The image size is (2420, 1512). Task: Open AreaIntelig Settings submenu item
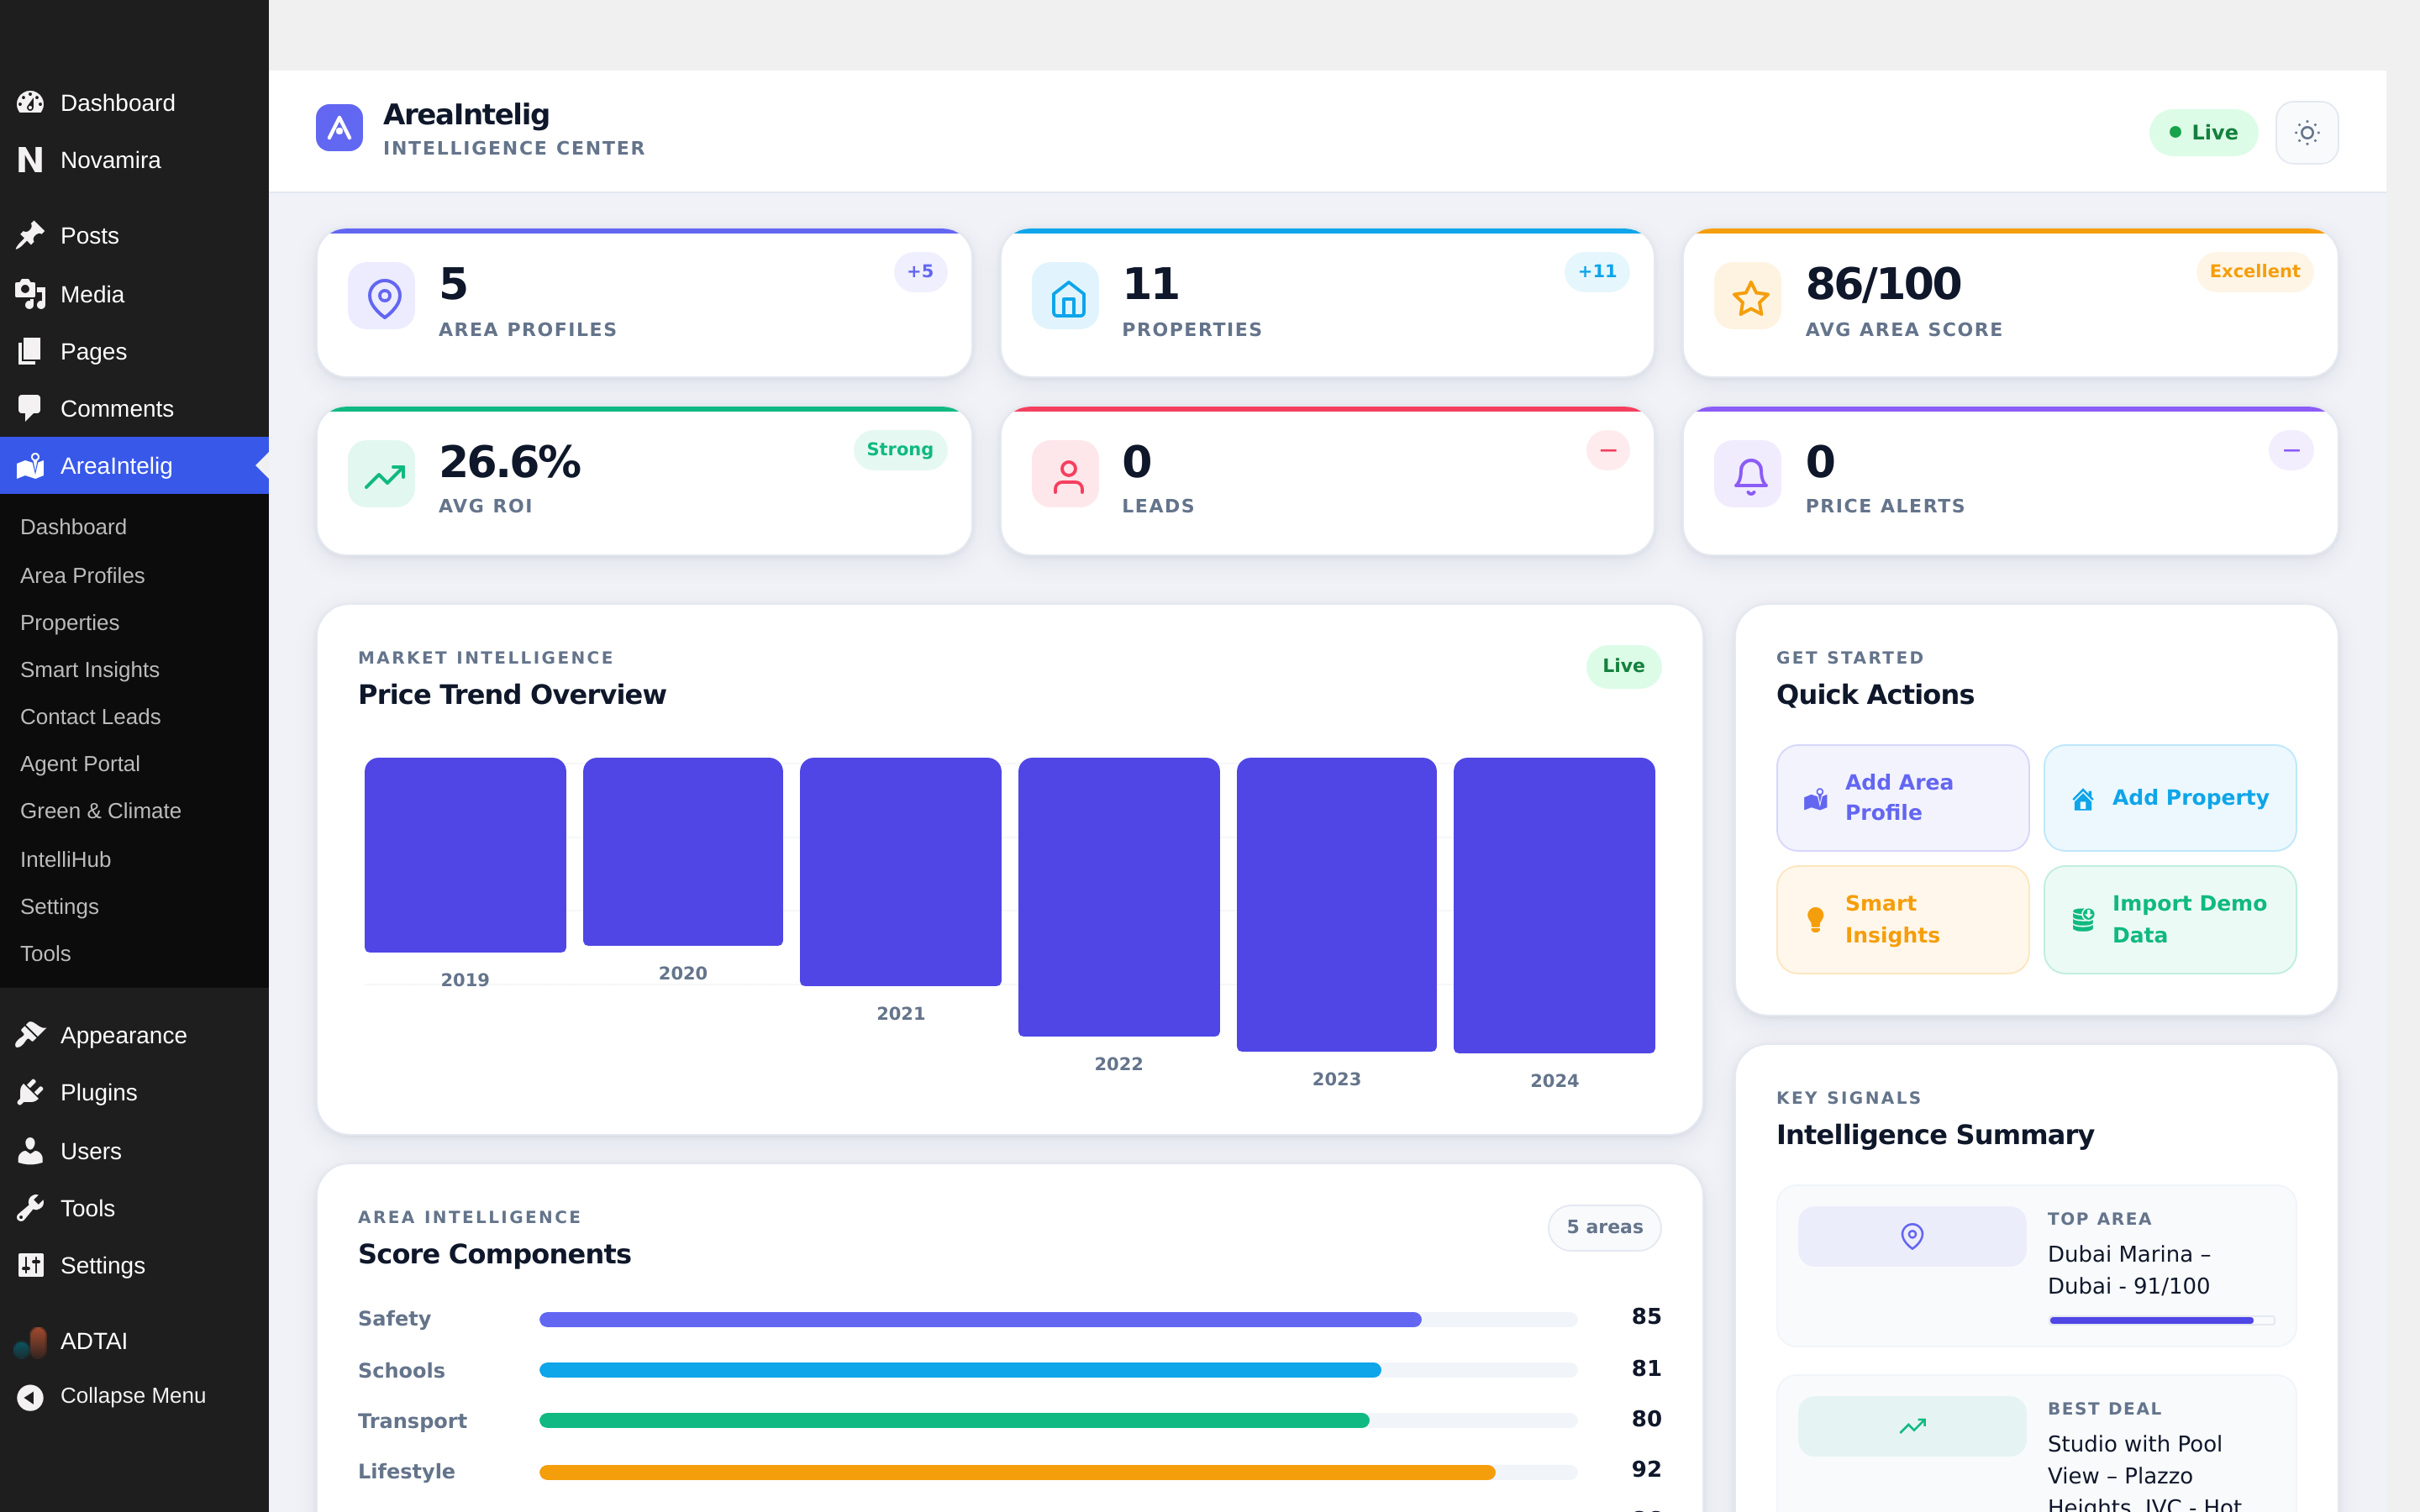tap(59, 906)
